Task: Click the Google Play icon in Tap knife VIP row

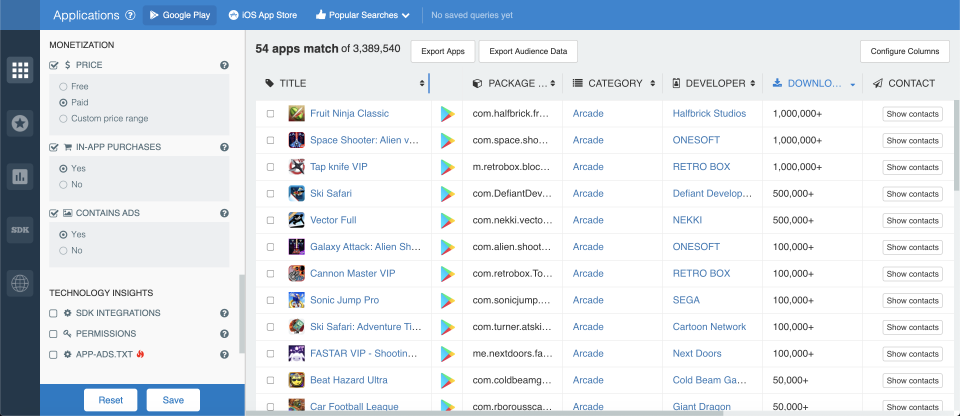Action: pyautogui.click(x=448, y=167)
